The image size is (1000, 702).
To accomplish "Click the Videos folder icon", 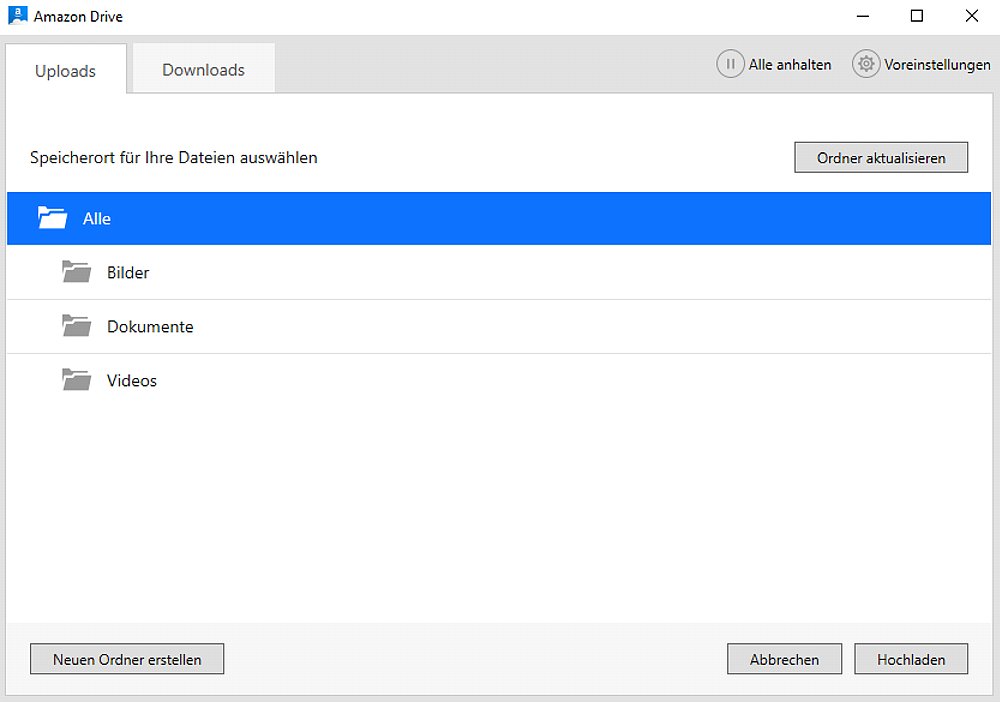I will 77,379.
